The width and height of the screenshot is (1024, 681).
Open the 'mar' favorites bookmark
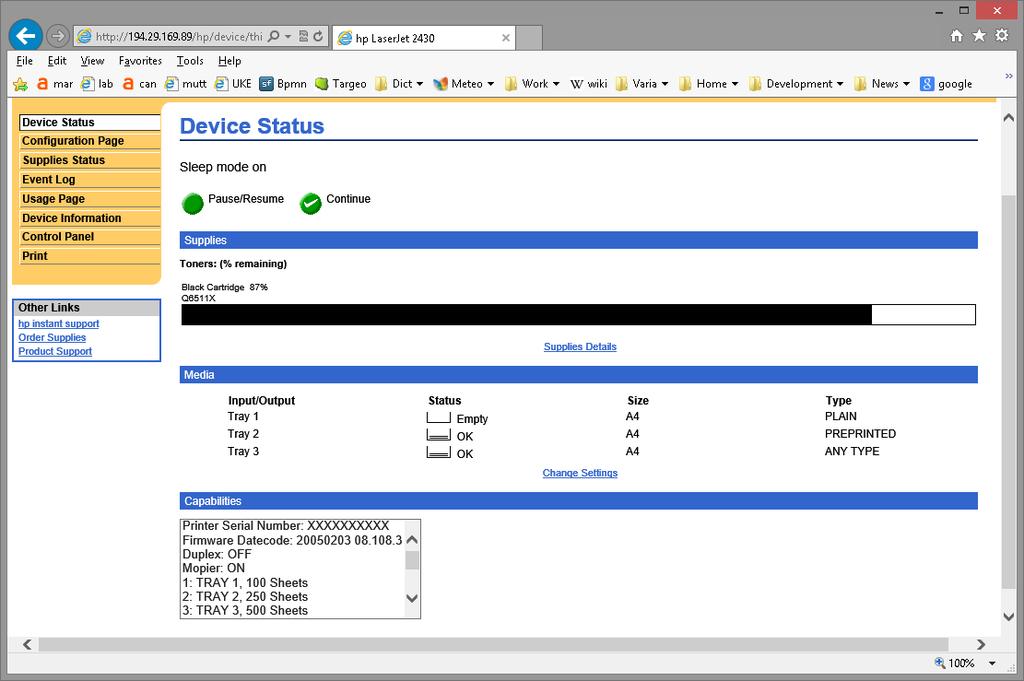point(55,84)
